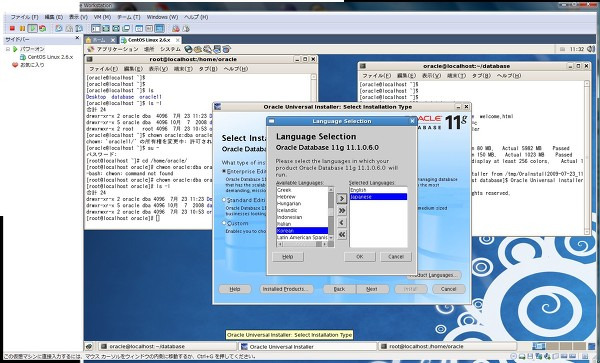Select Japanese in Selected Languages list

click(378, 197)
